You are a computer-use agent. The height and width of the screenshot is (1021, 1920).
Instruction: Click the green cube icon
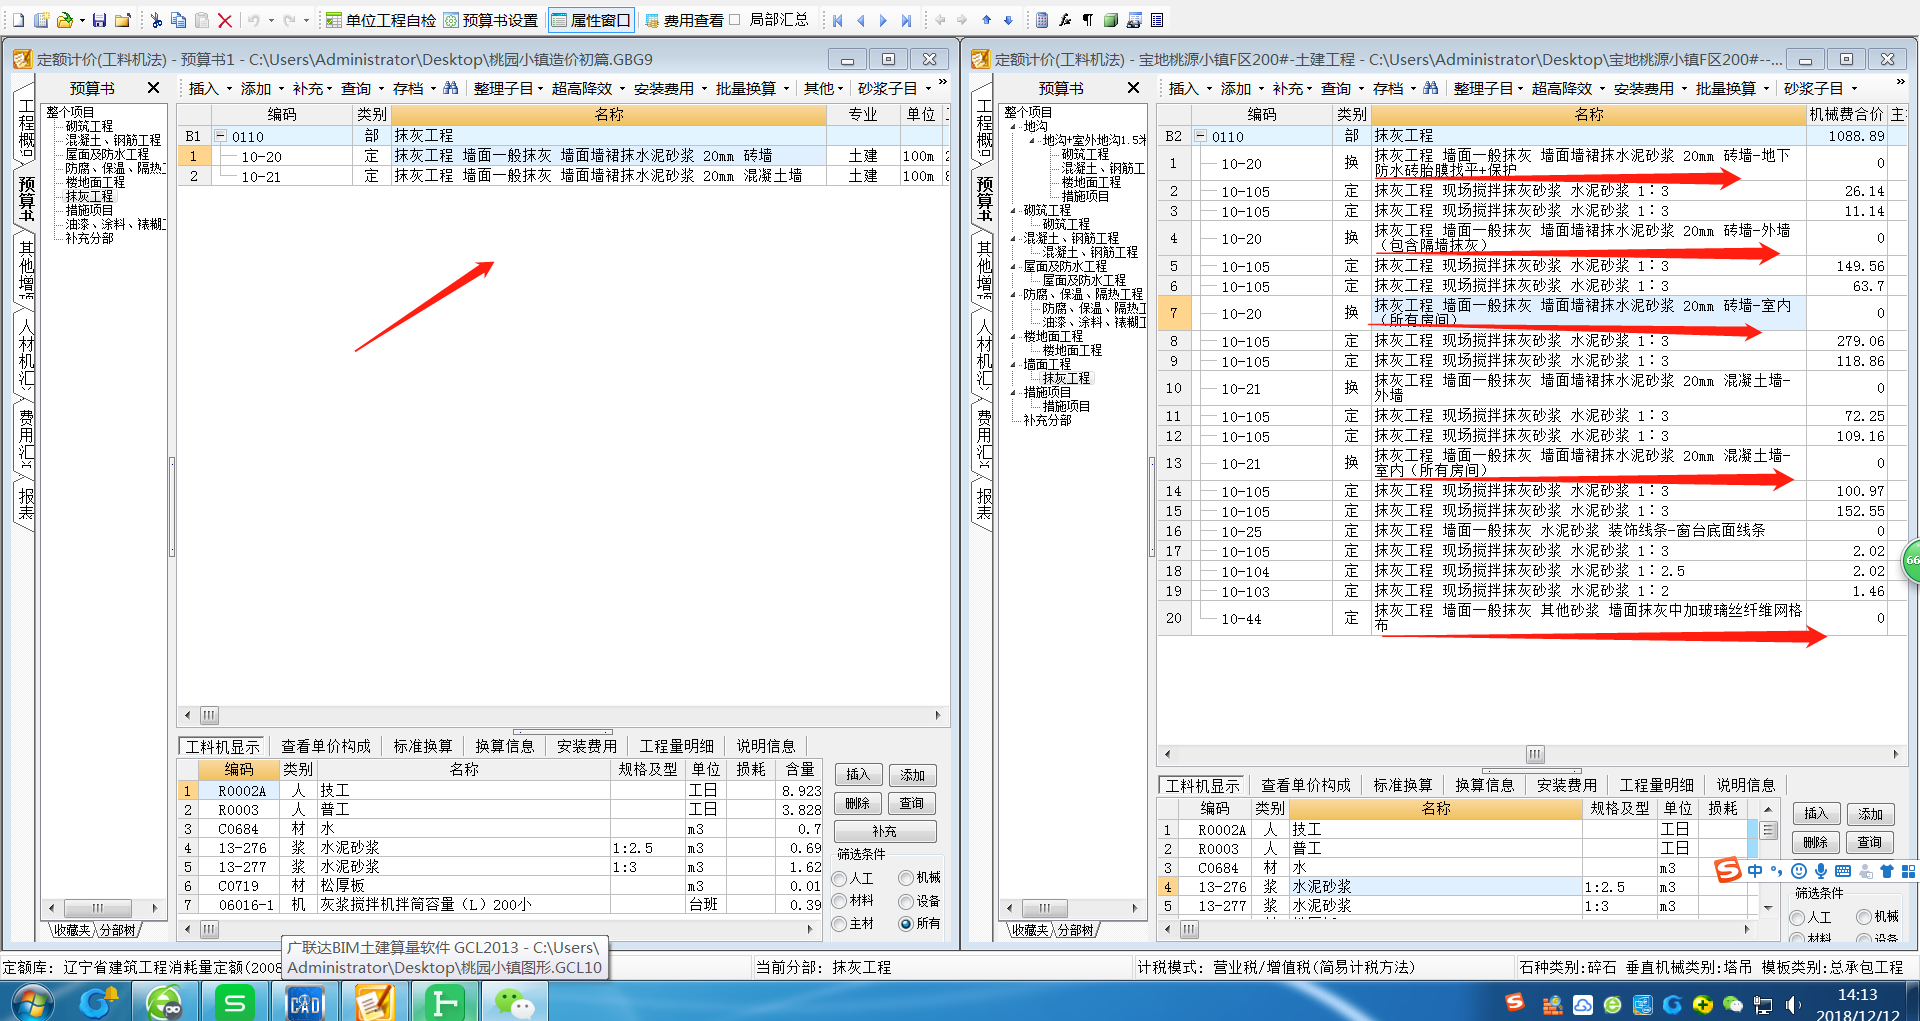(1110, 20)
